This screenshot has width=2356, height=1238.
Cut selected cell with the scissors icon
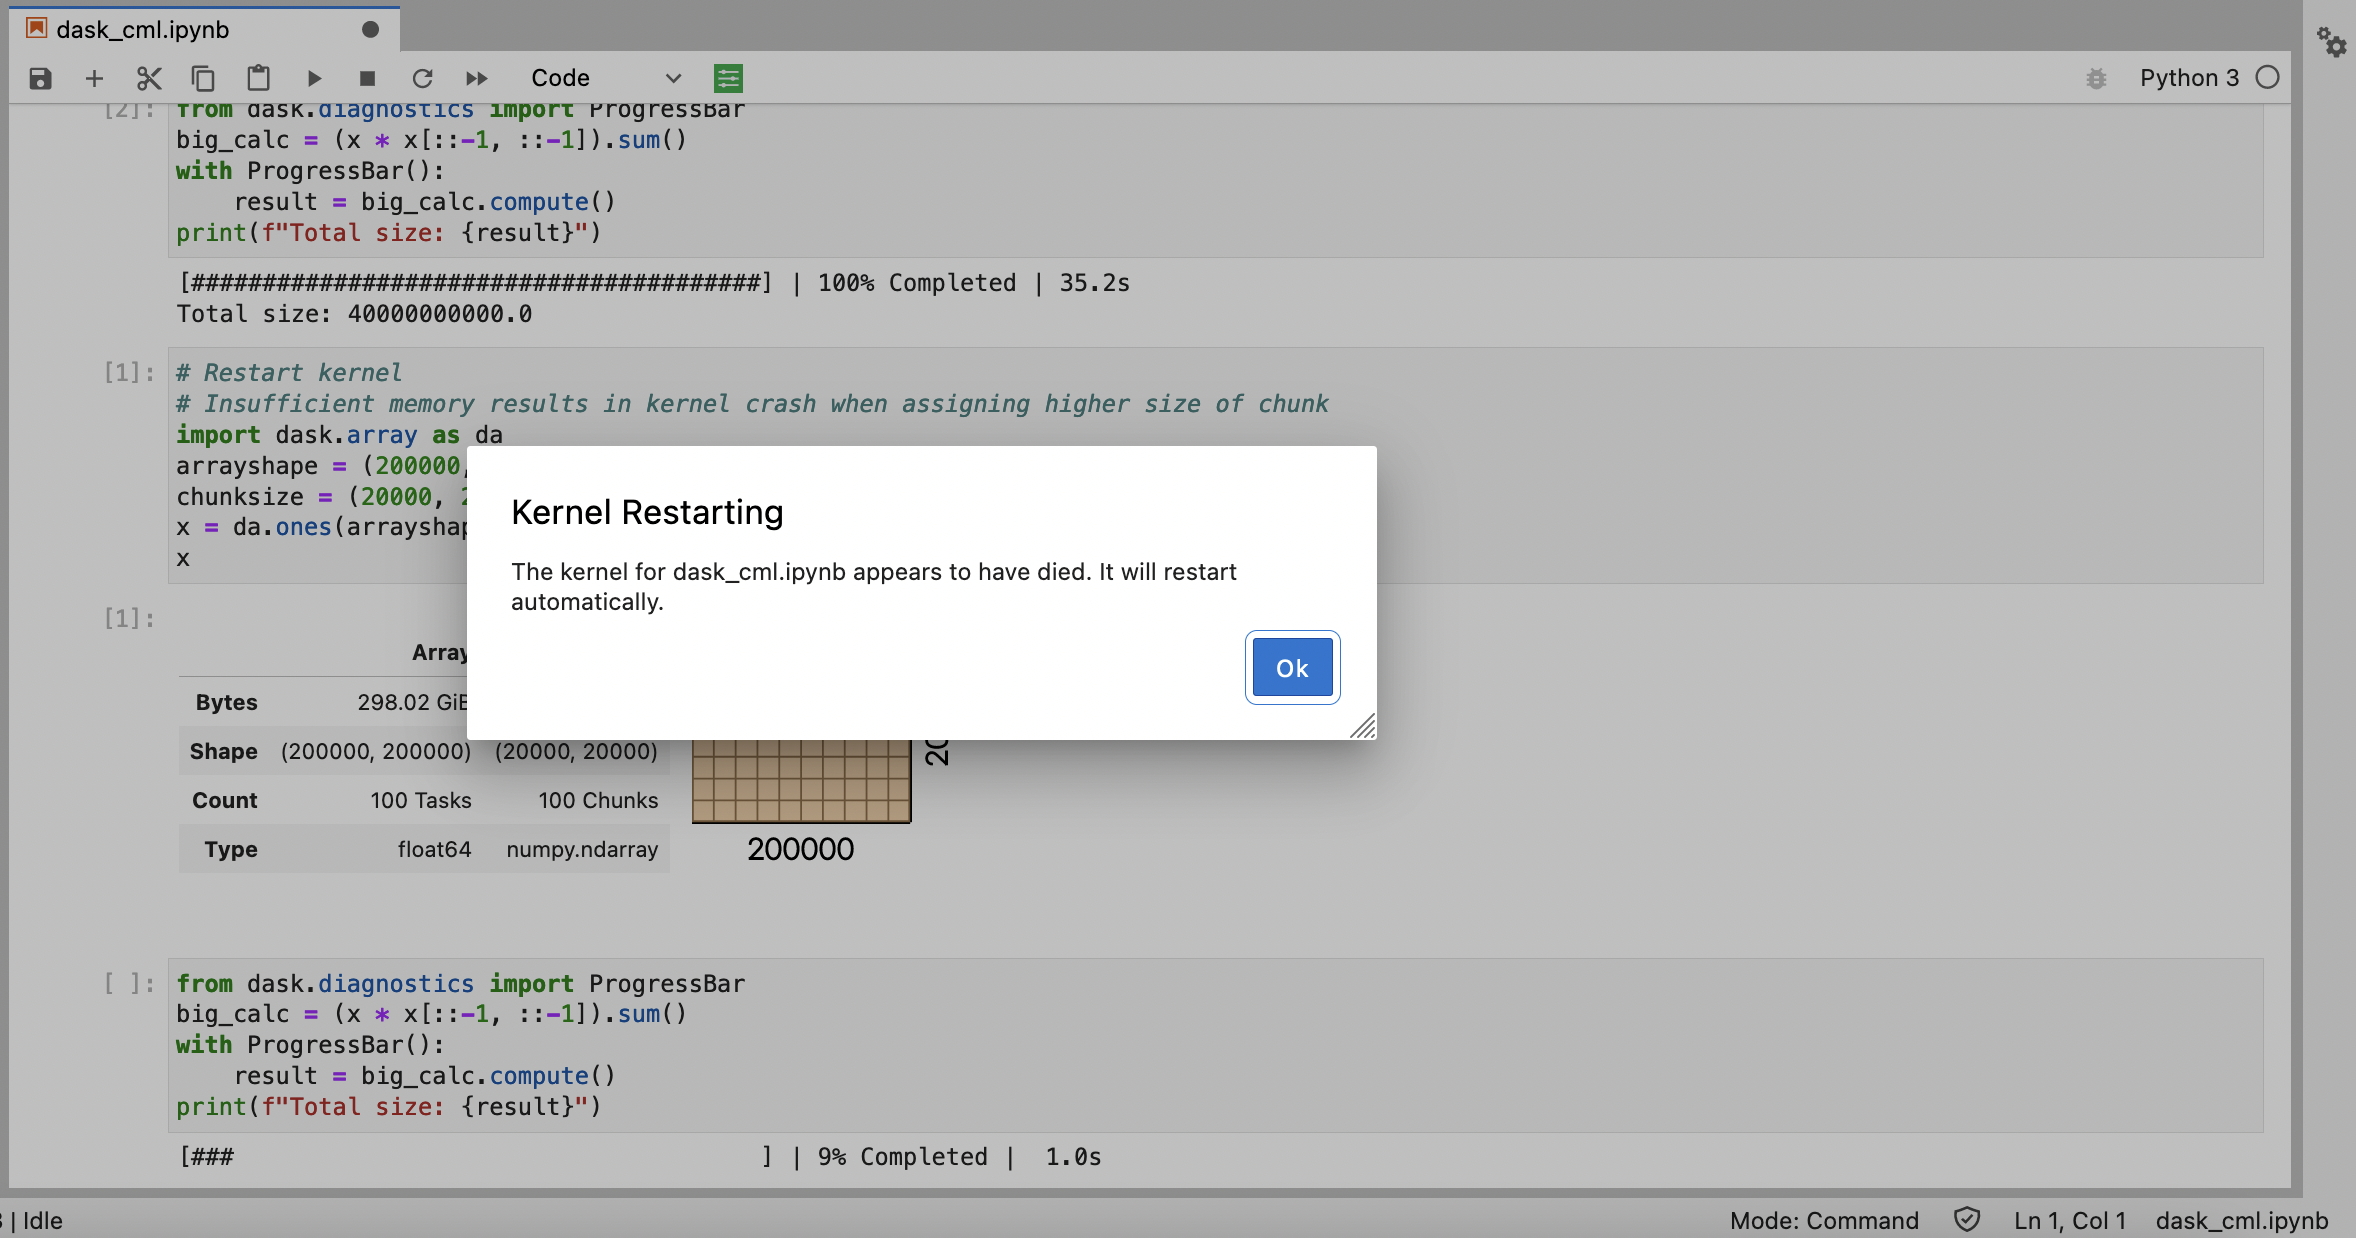click(x=149, y=78)
